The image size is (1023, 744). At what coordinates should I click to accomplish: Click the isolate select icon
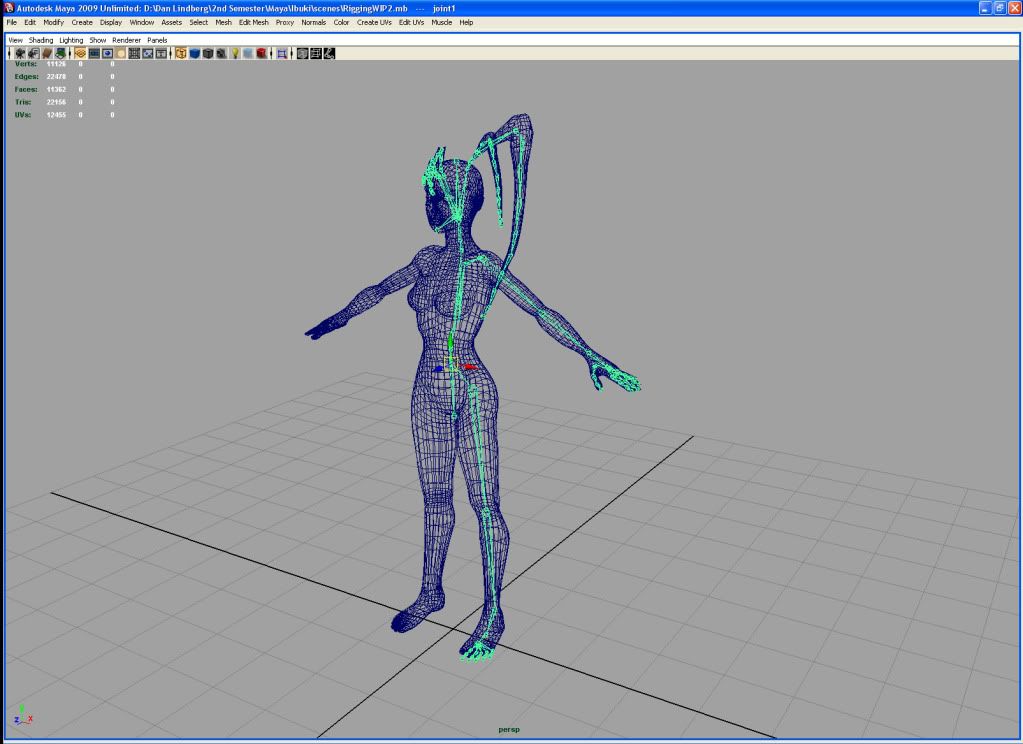tap(282, 54)
